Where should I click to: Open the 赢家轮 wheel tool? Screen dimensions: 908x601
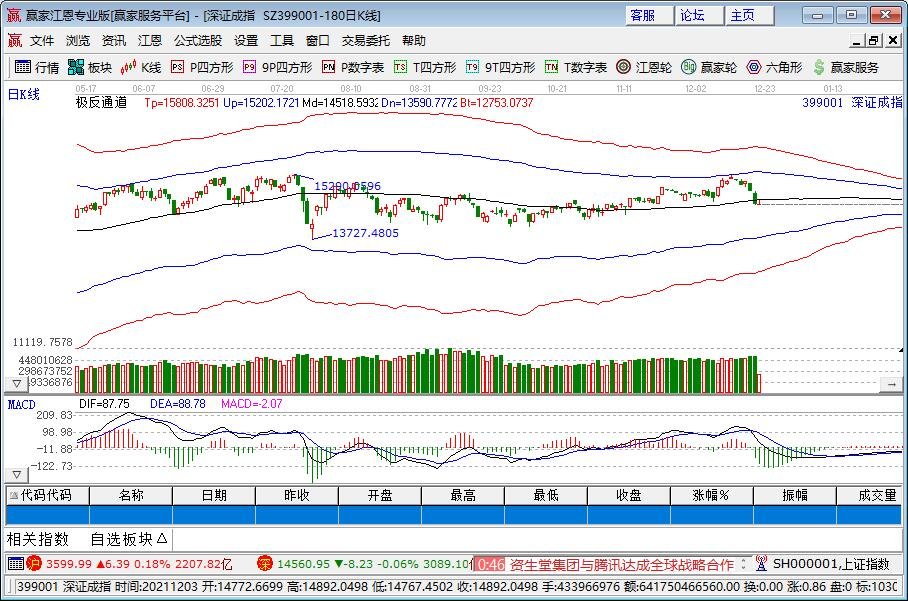pos(709,67)
